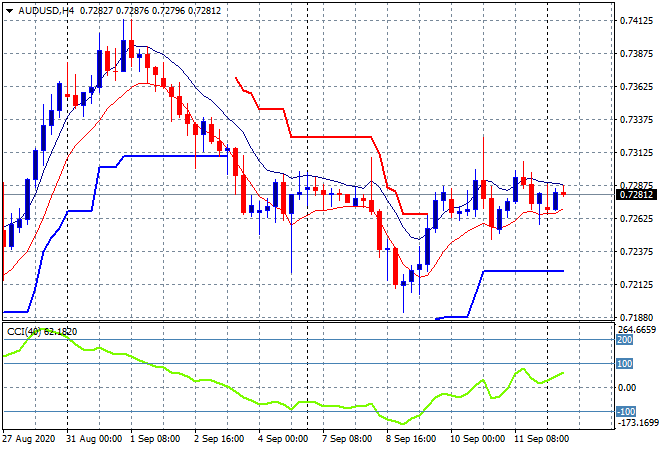The height and width of the screenshot is (450, 660).
Task: Click the 8 Sep 16:00 time label
Action: (411, 439)
